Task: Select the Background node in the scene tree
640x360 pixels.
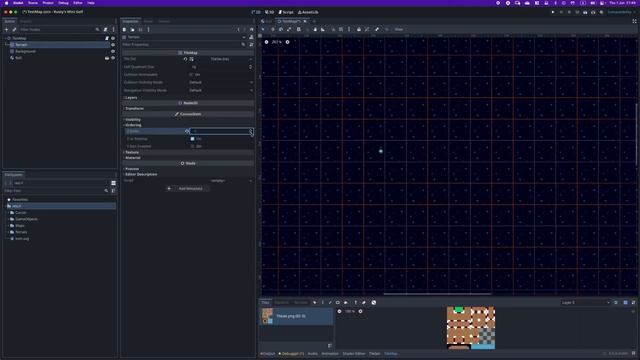Action: click(x=25, y=51)
